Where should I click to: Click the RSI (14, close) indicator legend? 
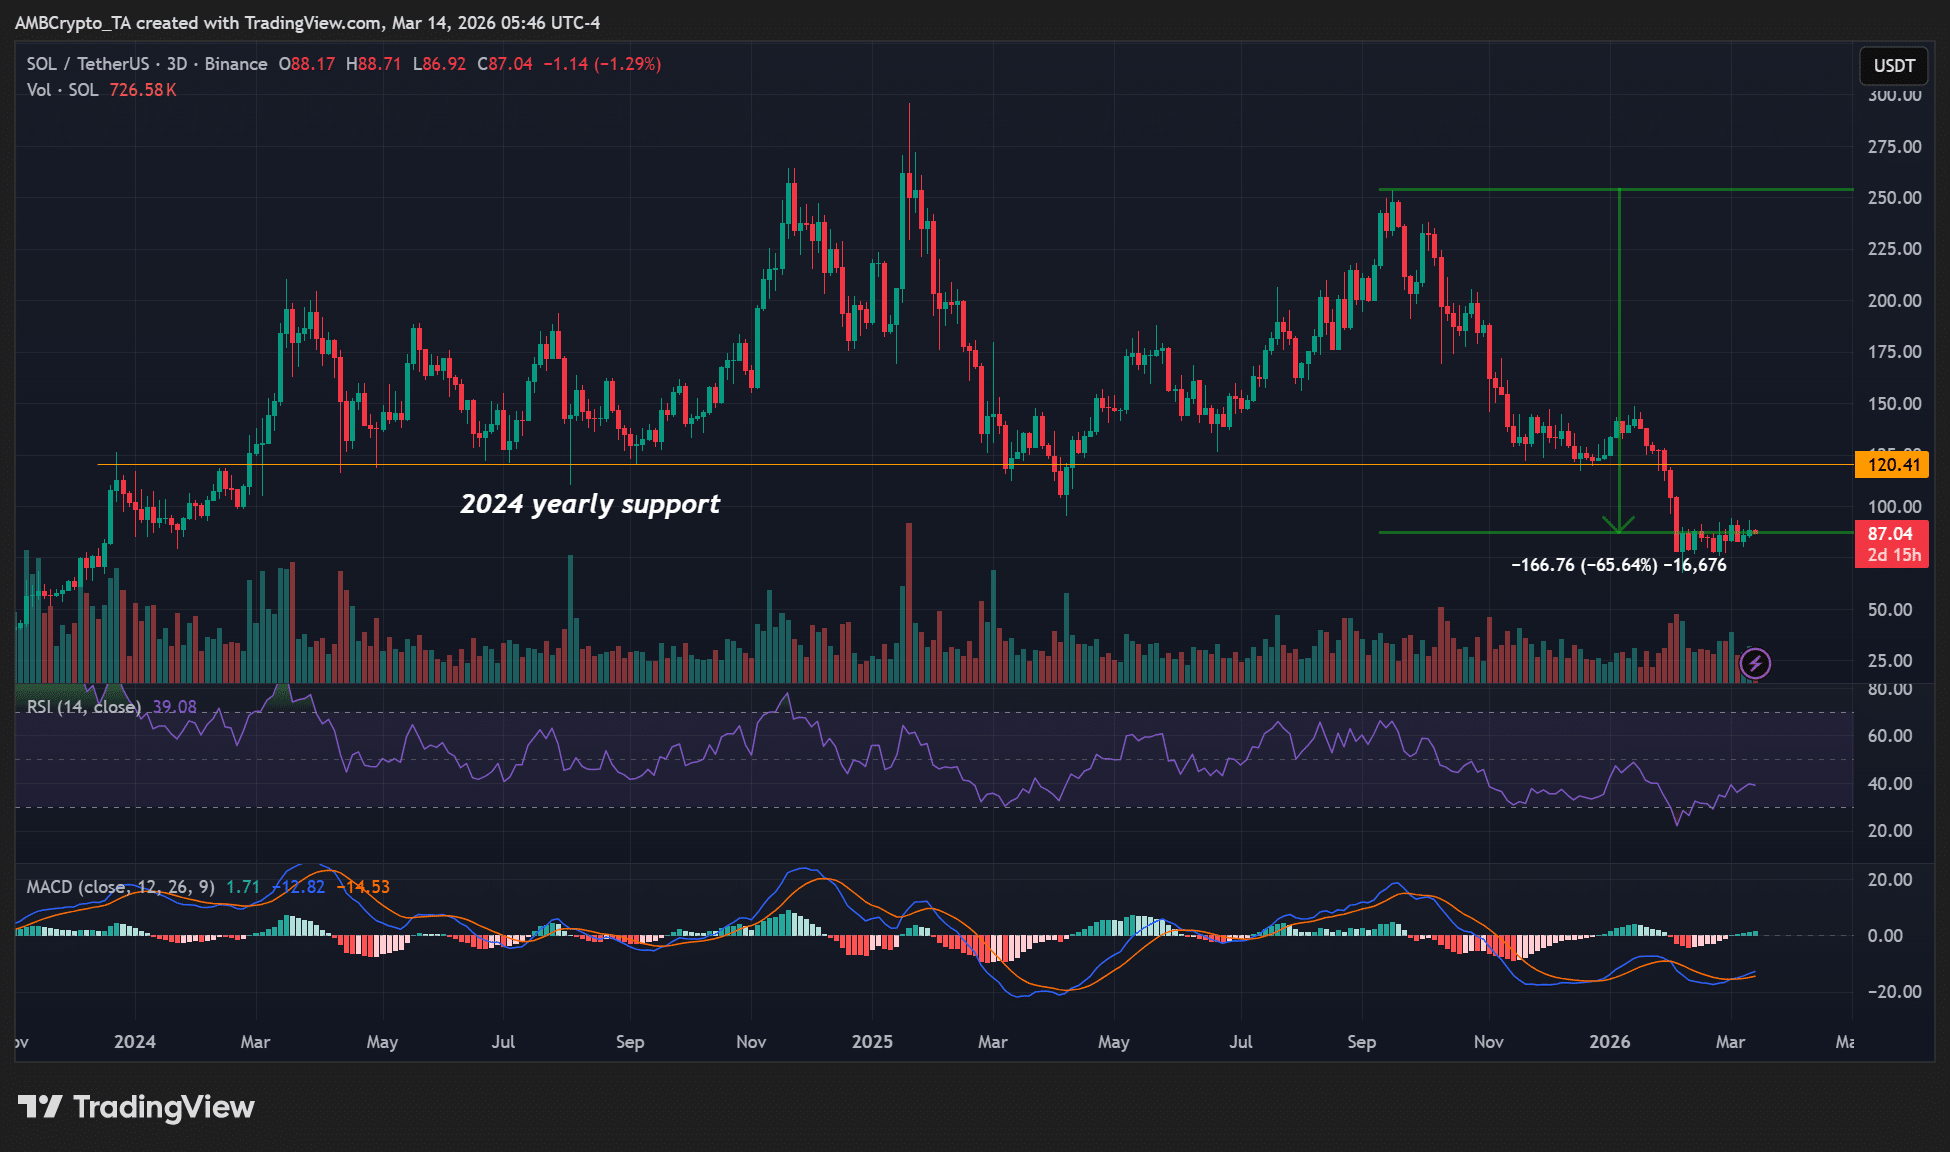tap(84, 707)
